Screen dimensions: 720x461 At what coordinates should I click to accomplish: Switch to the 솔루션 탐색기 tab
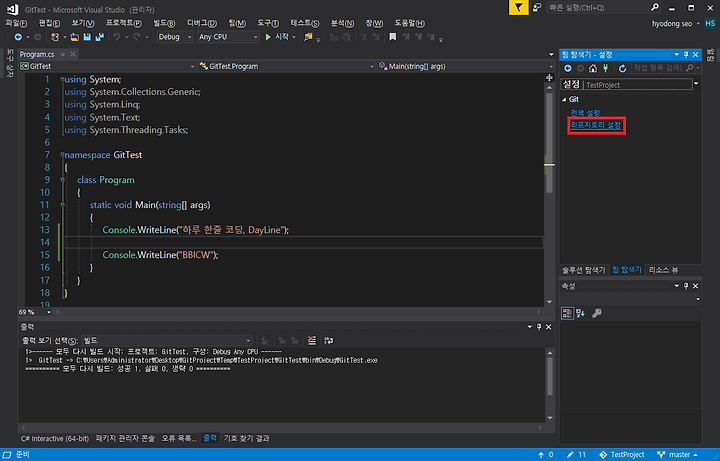(584, 270)
